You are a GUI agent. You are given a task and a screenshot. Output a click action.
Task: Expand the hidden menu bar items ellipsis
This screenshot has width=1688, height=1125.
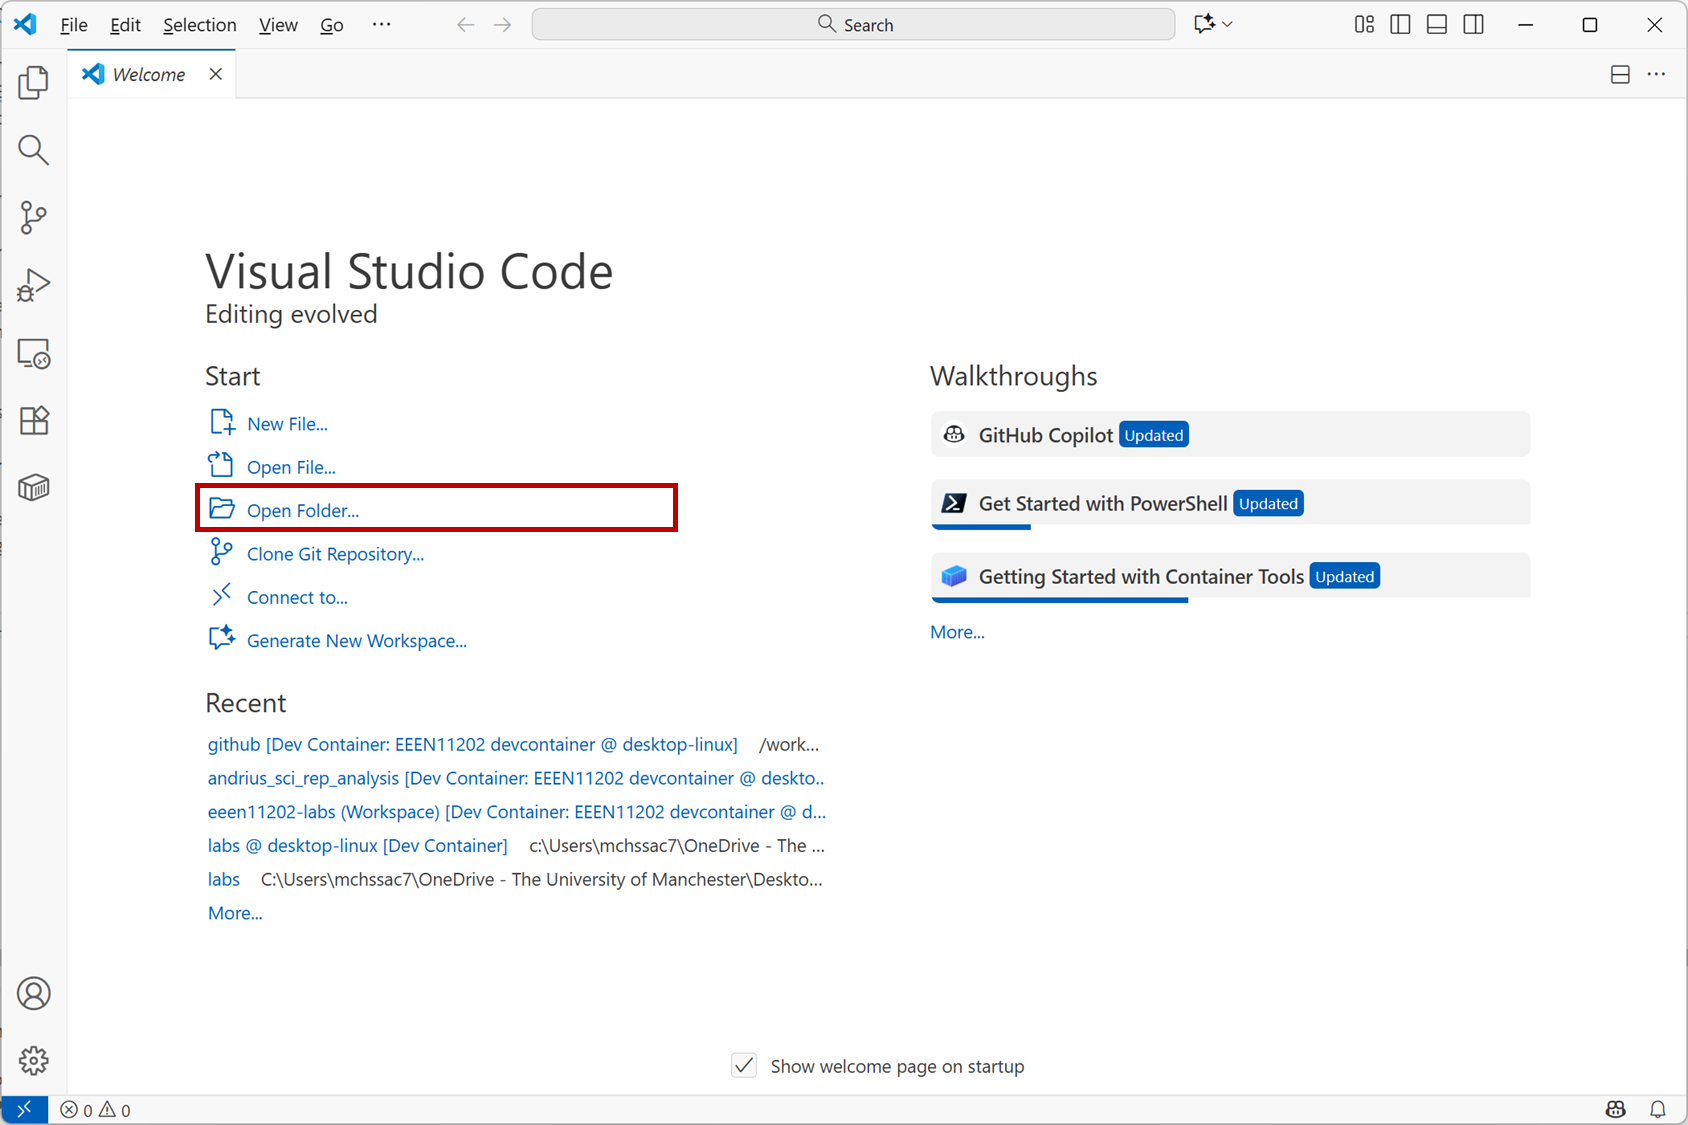tap(381, 24)
